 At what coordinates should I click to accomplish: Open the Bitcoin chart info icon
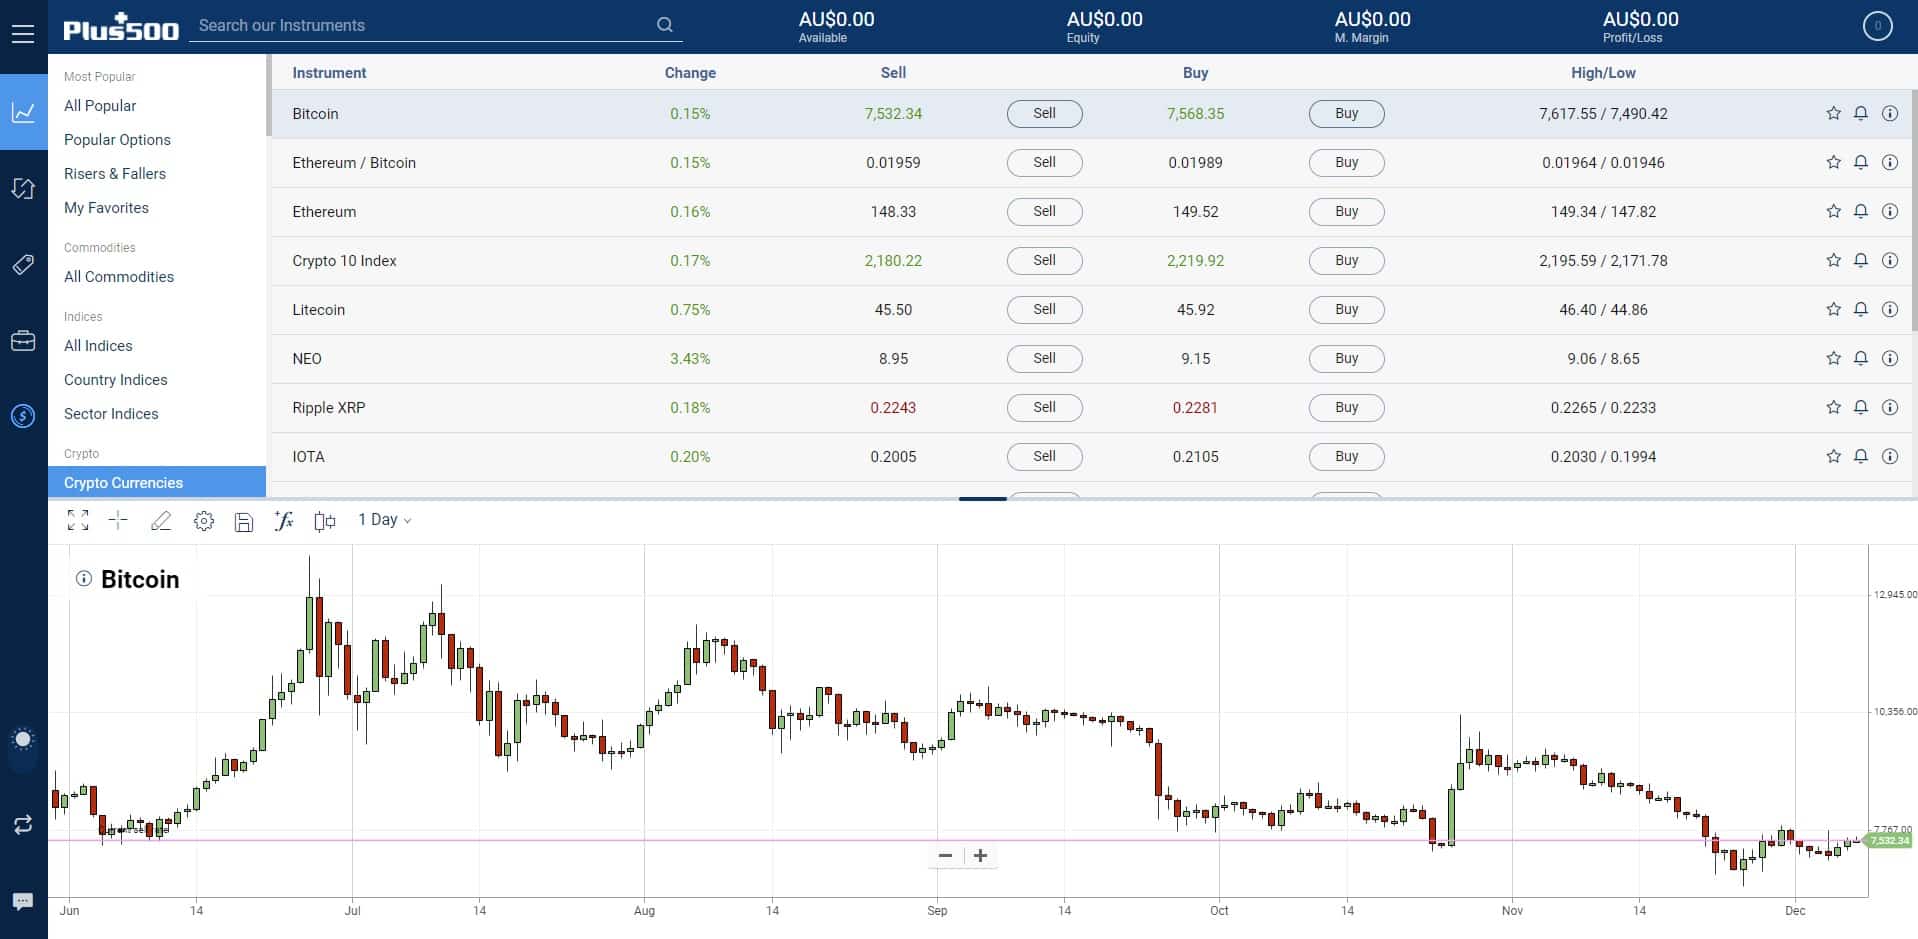tap(84, 579)
